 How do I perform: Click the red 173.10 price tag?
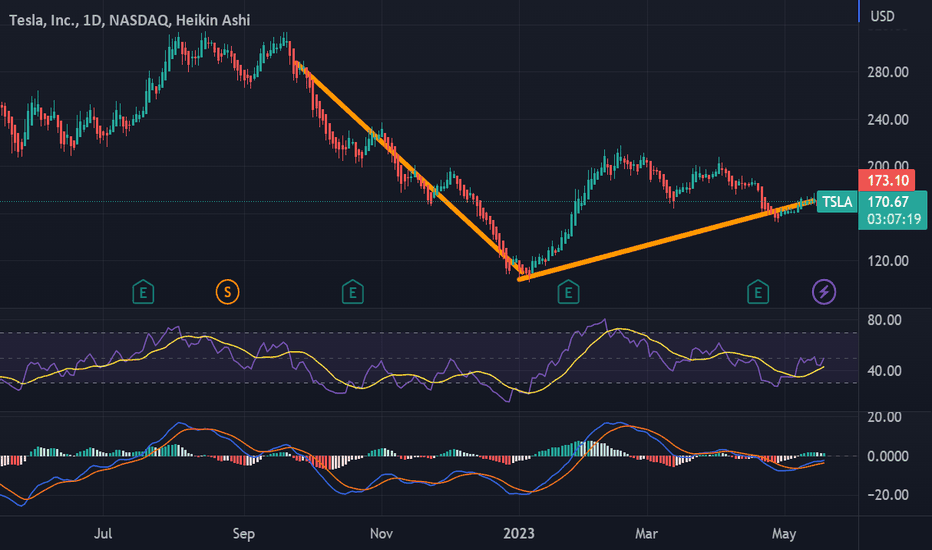(887, 181)
